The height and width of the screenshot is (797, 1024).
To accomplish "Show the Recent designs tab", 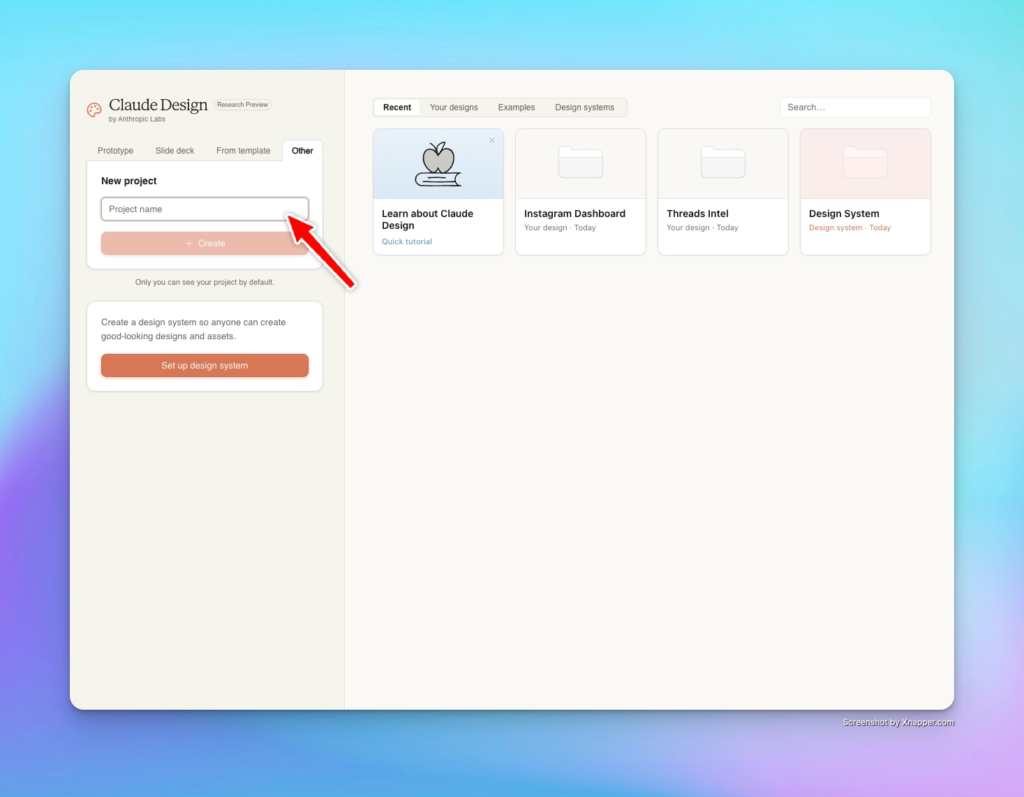I will tap(397, 108).
